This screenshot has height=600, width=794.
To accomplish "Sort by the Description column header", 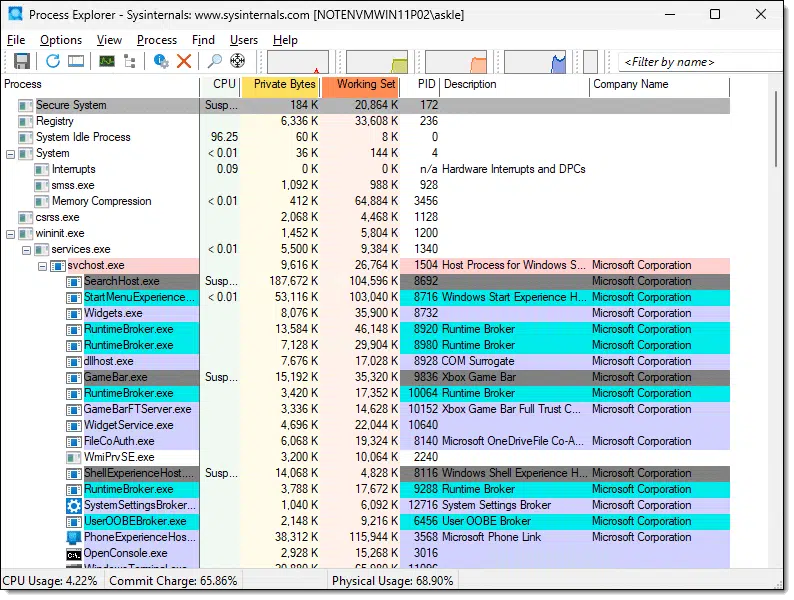I will (x=515, y=85).
